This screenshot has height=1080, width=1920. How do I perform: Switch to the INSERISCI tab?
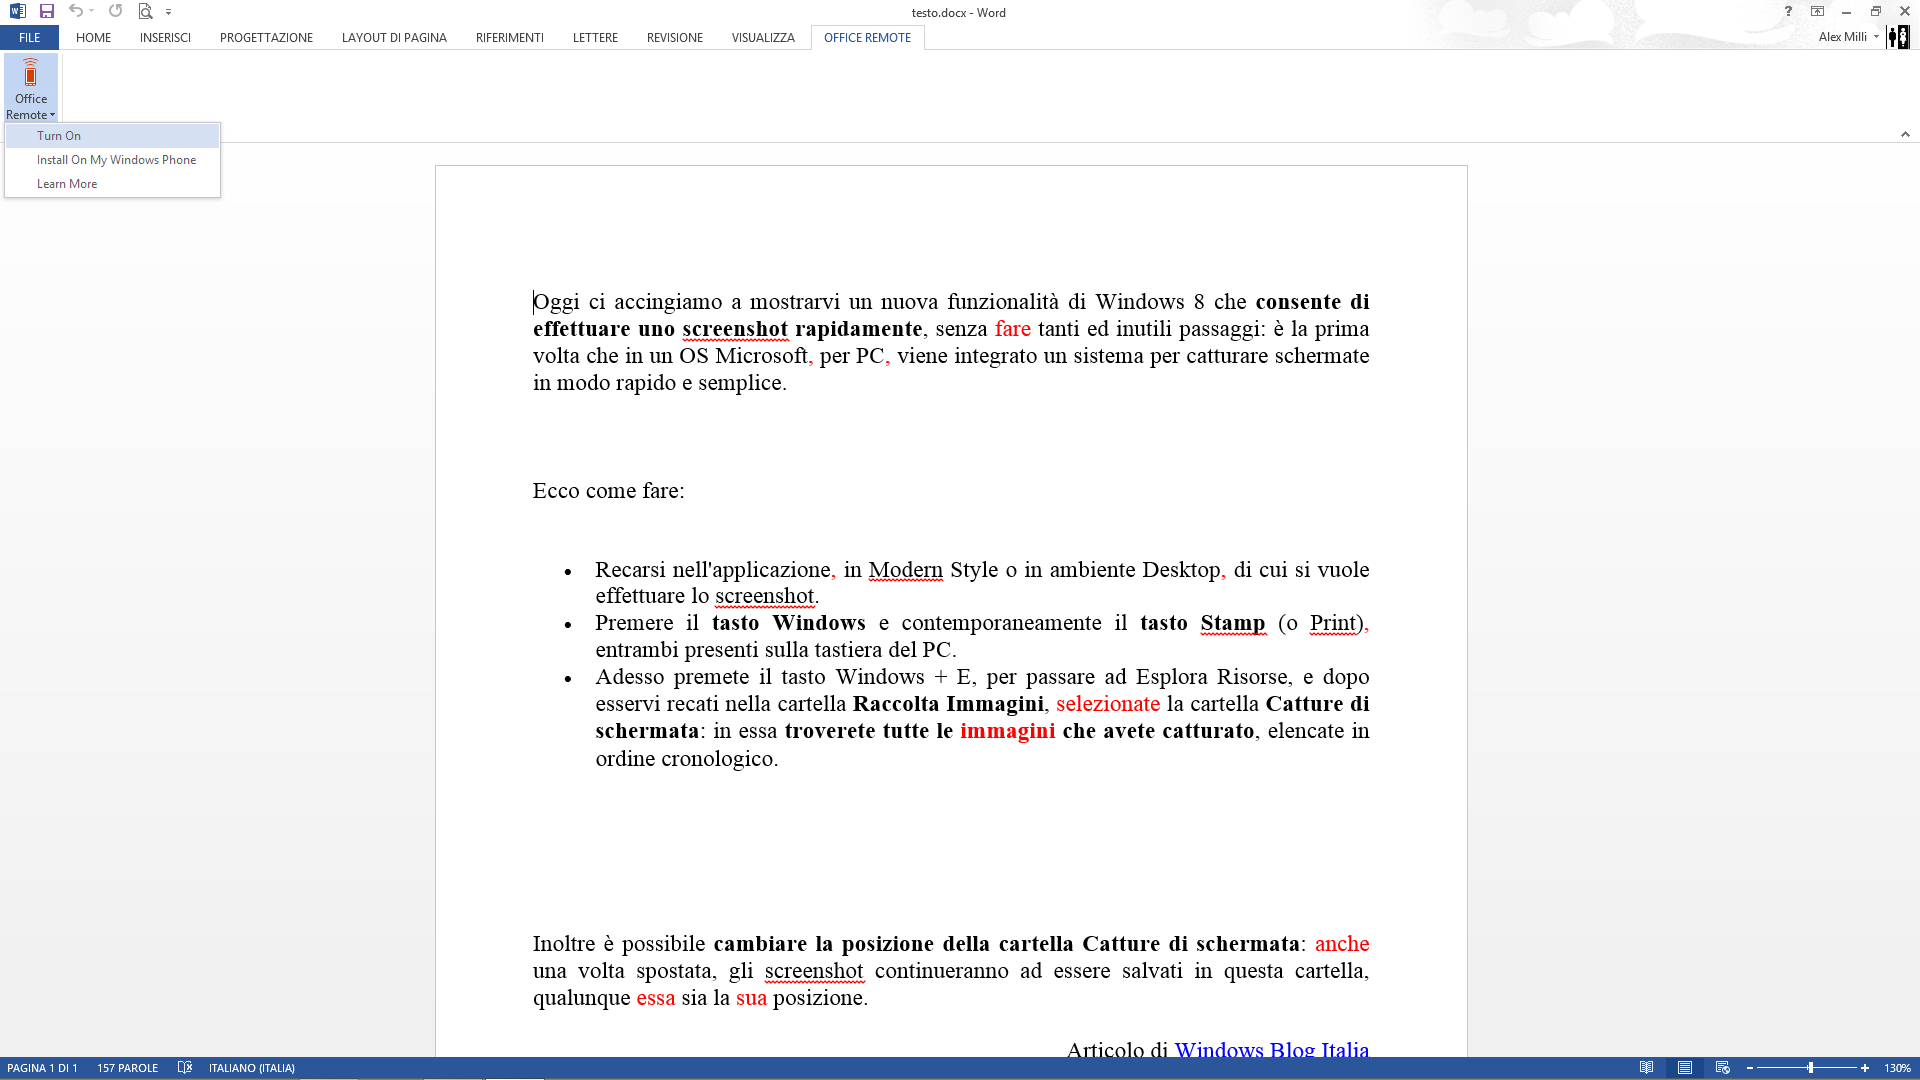pos(165,37)
